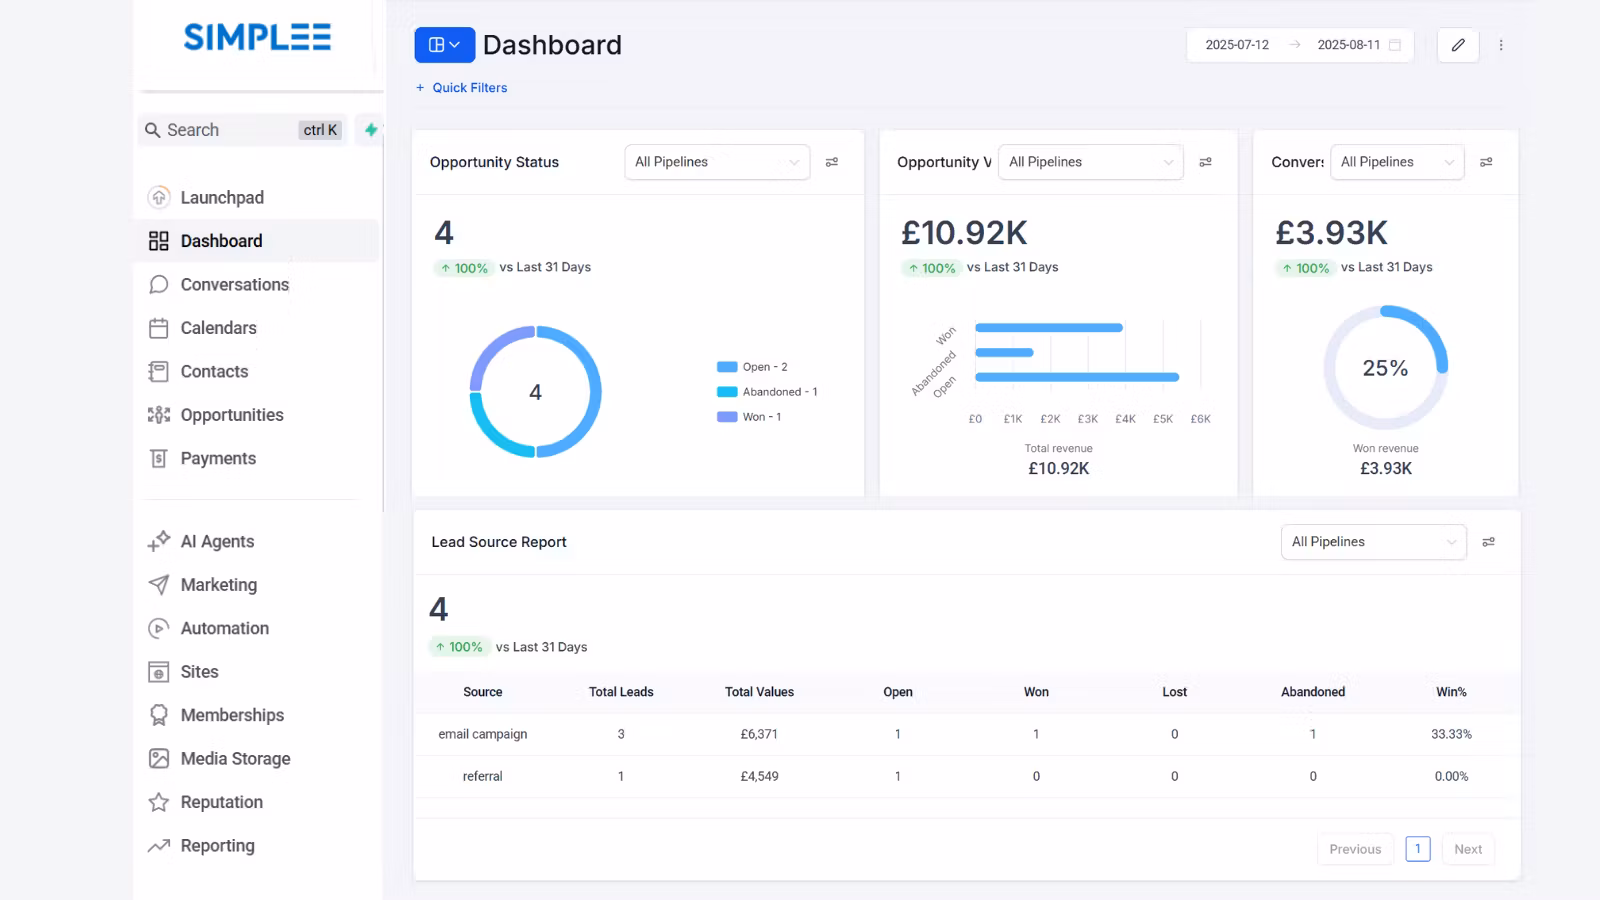
Task: Click the green lightning bolt quick actions icon
Action: [371, 130]
